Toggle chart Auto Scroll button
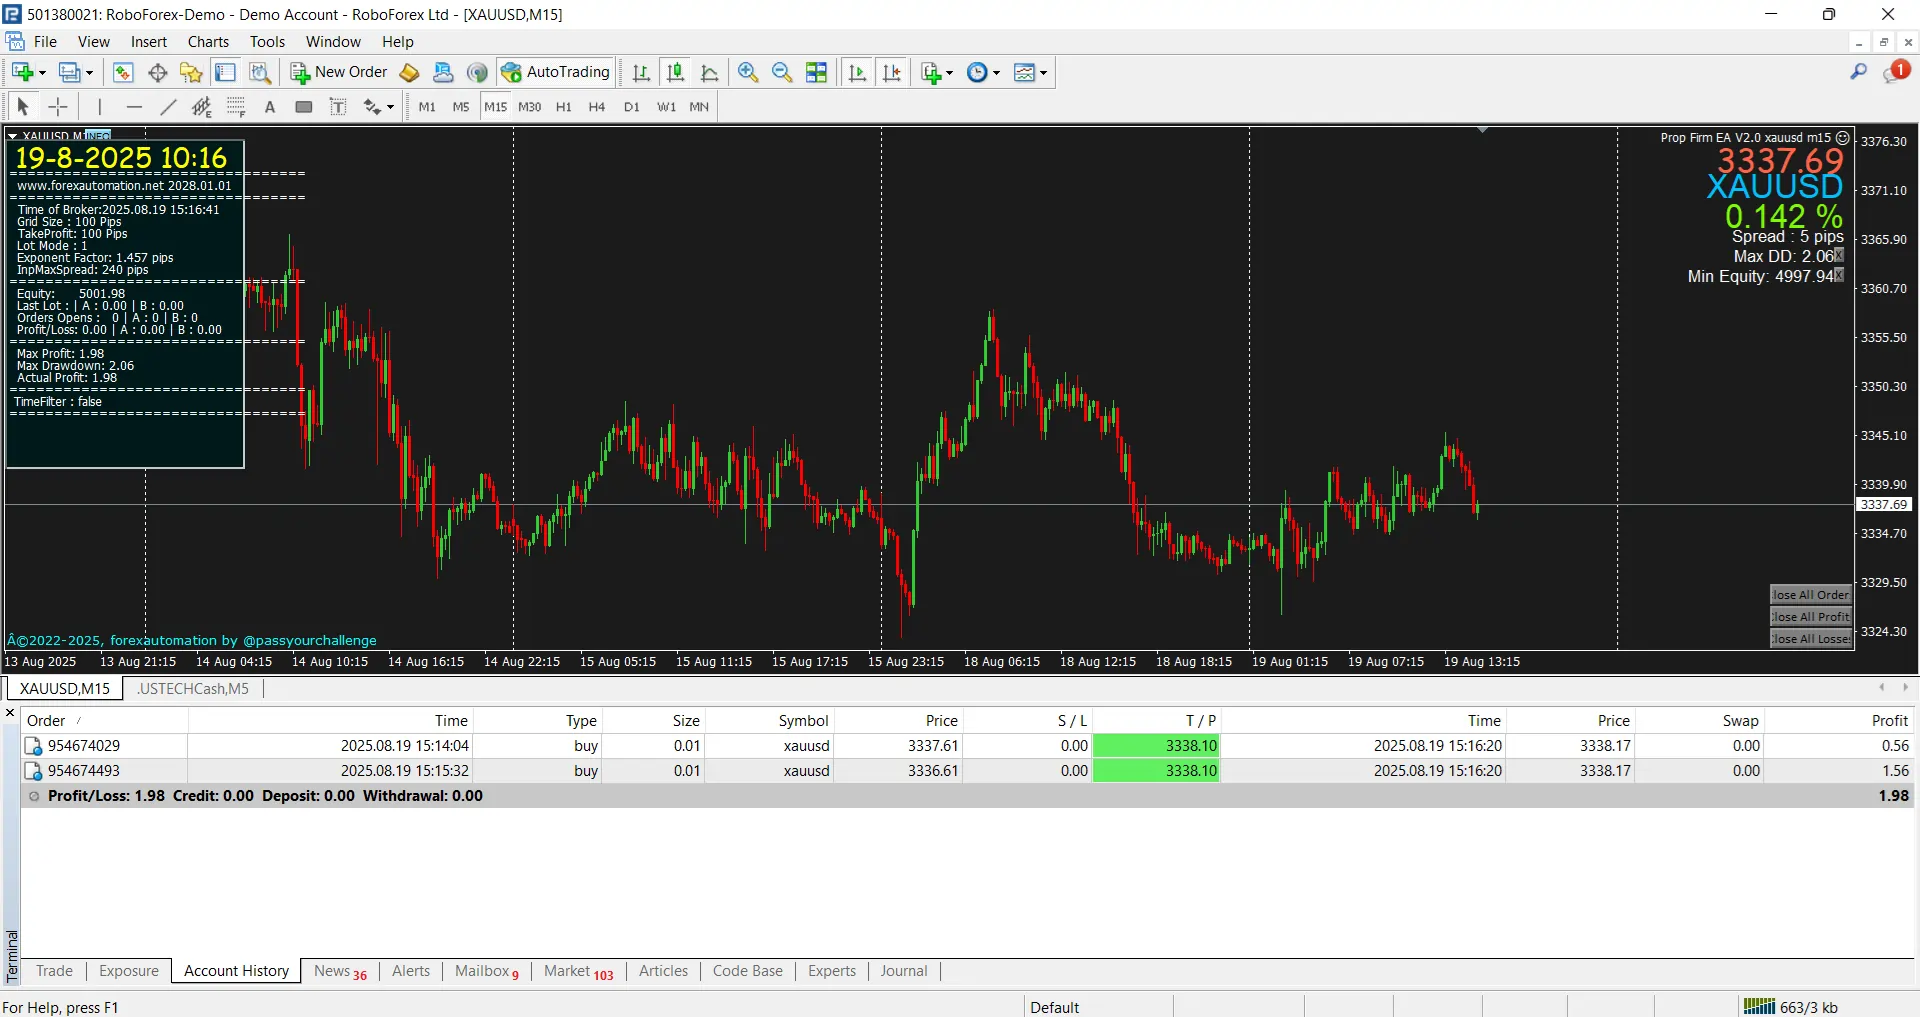 (857, 72)
